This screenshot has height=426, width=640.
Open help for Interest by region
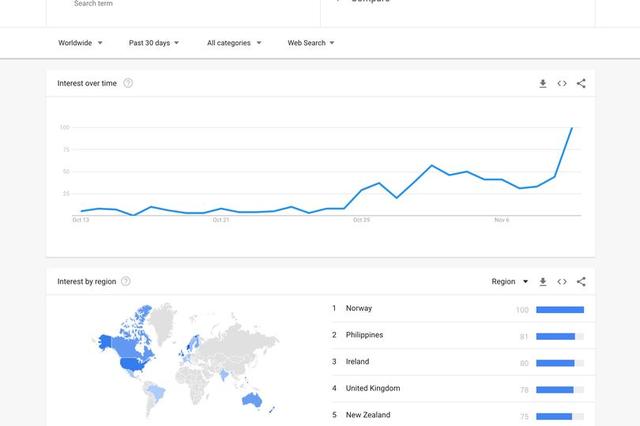pos(126,282)
